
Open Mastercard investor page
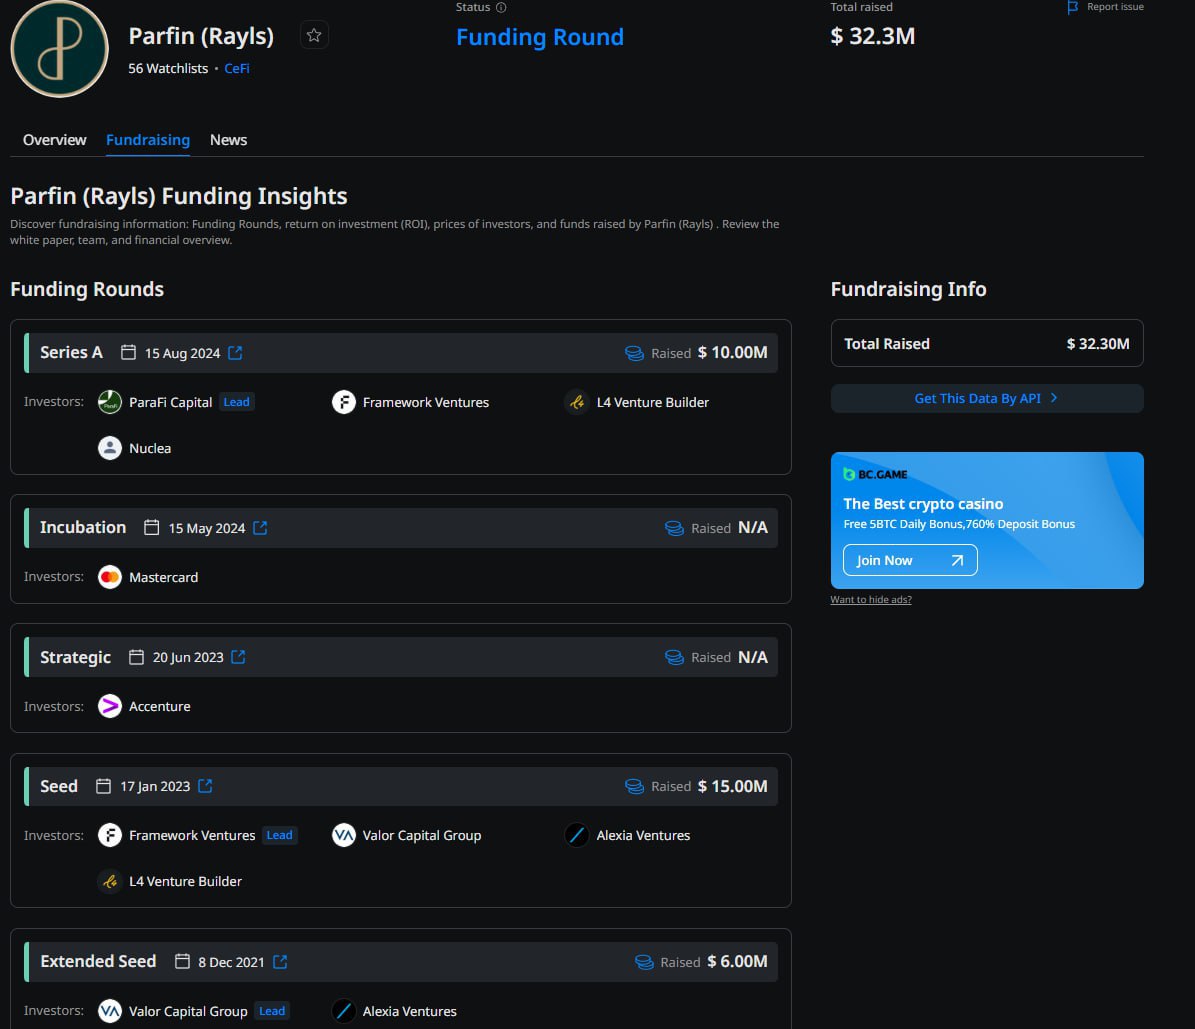[x=163, y=577]
